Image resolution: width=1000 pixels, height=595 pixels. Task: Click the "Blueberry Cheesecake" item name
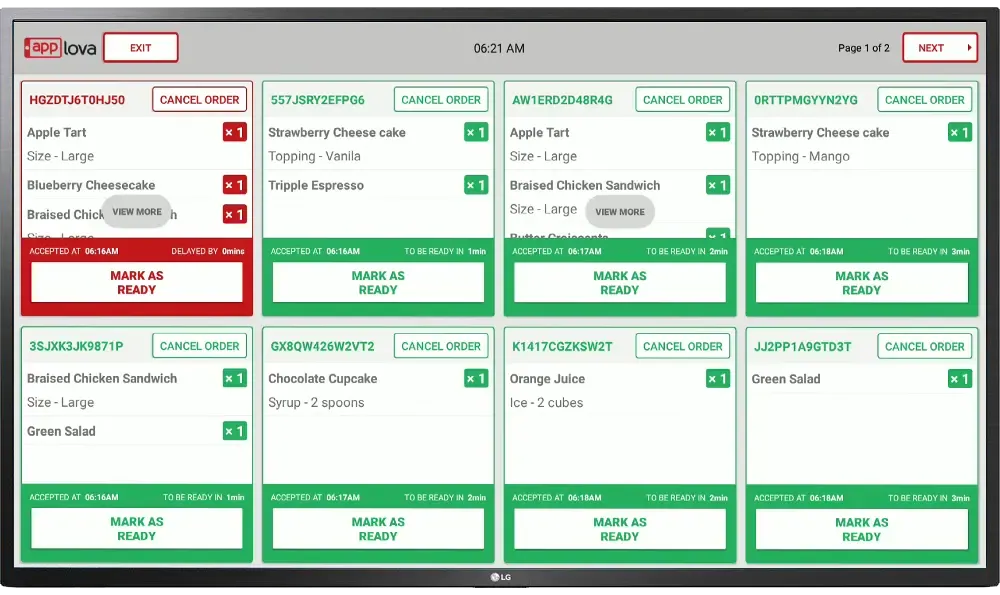click(91, 185)
